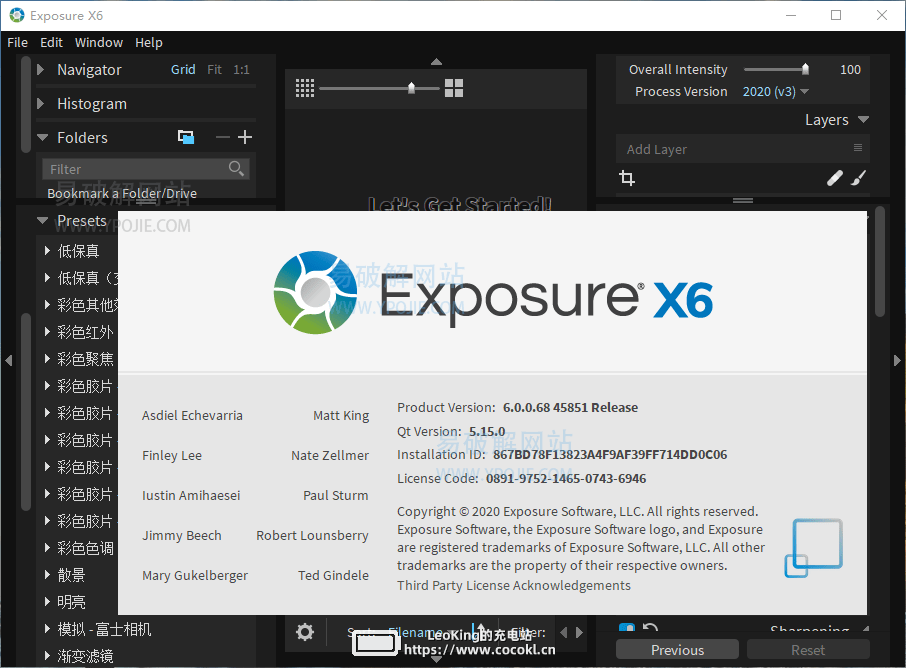Viewport: 906px width, 668px height.
Task: Click the Overall Intensity slider handle
Action: coord(805,69)
